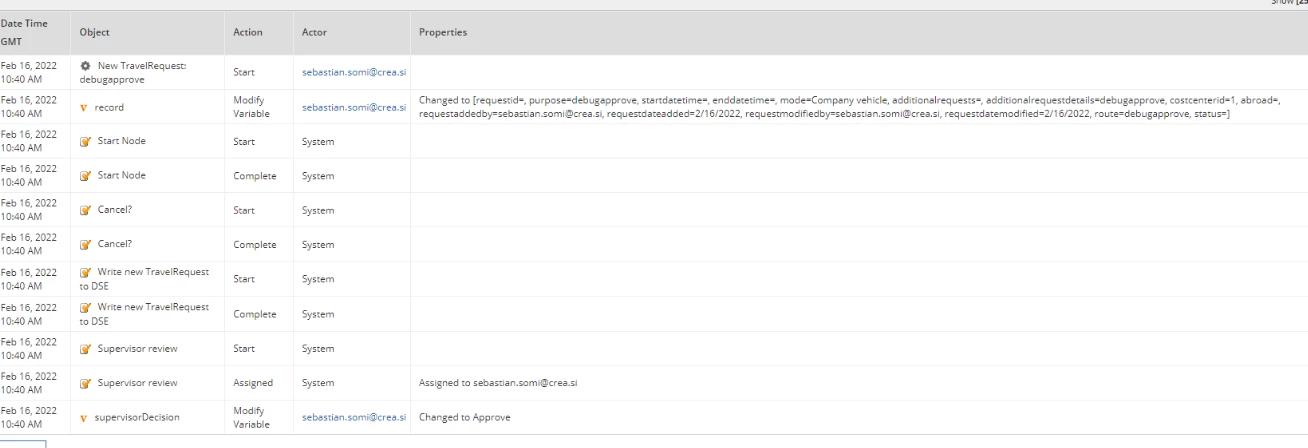Click the gear icon beside New TravelRequest
1308x448 pixels.
click(85, 65)
